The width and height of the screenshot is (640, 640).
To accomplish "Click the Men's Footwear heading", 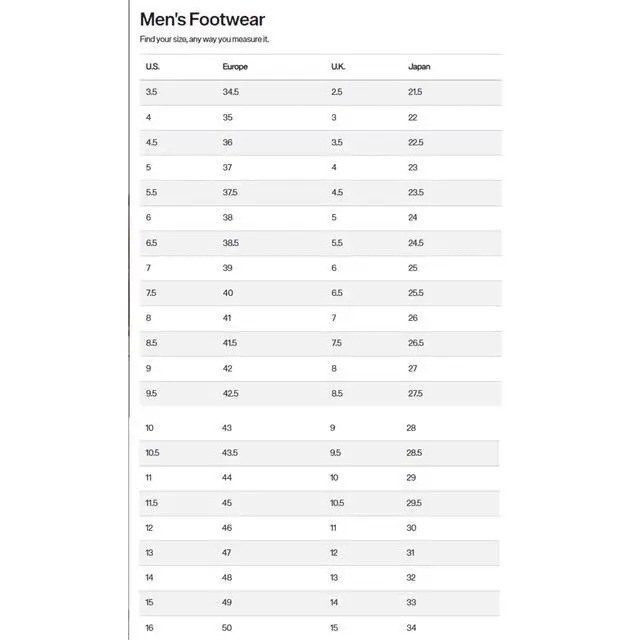I will (202, 19).
